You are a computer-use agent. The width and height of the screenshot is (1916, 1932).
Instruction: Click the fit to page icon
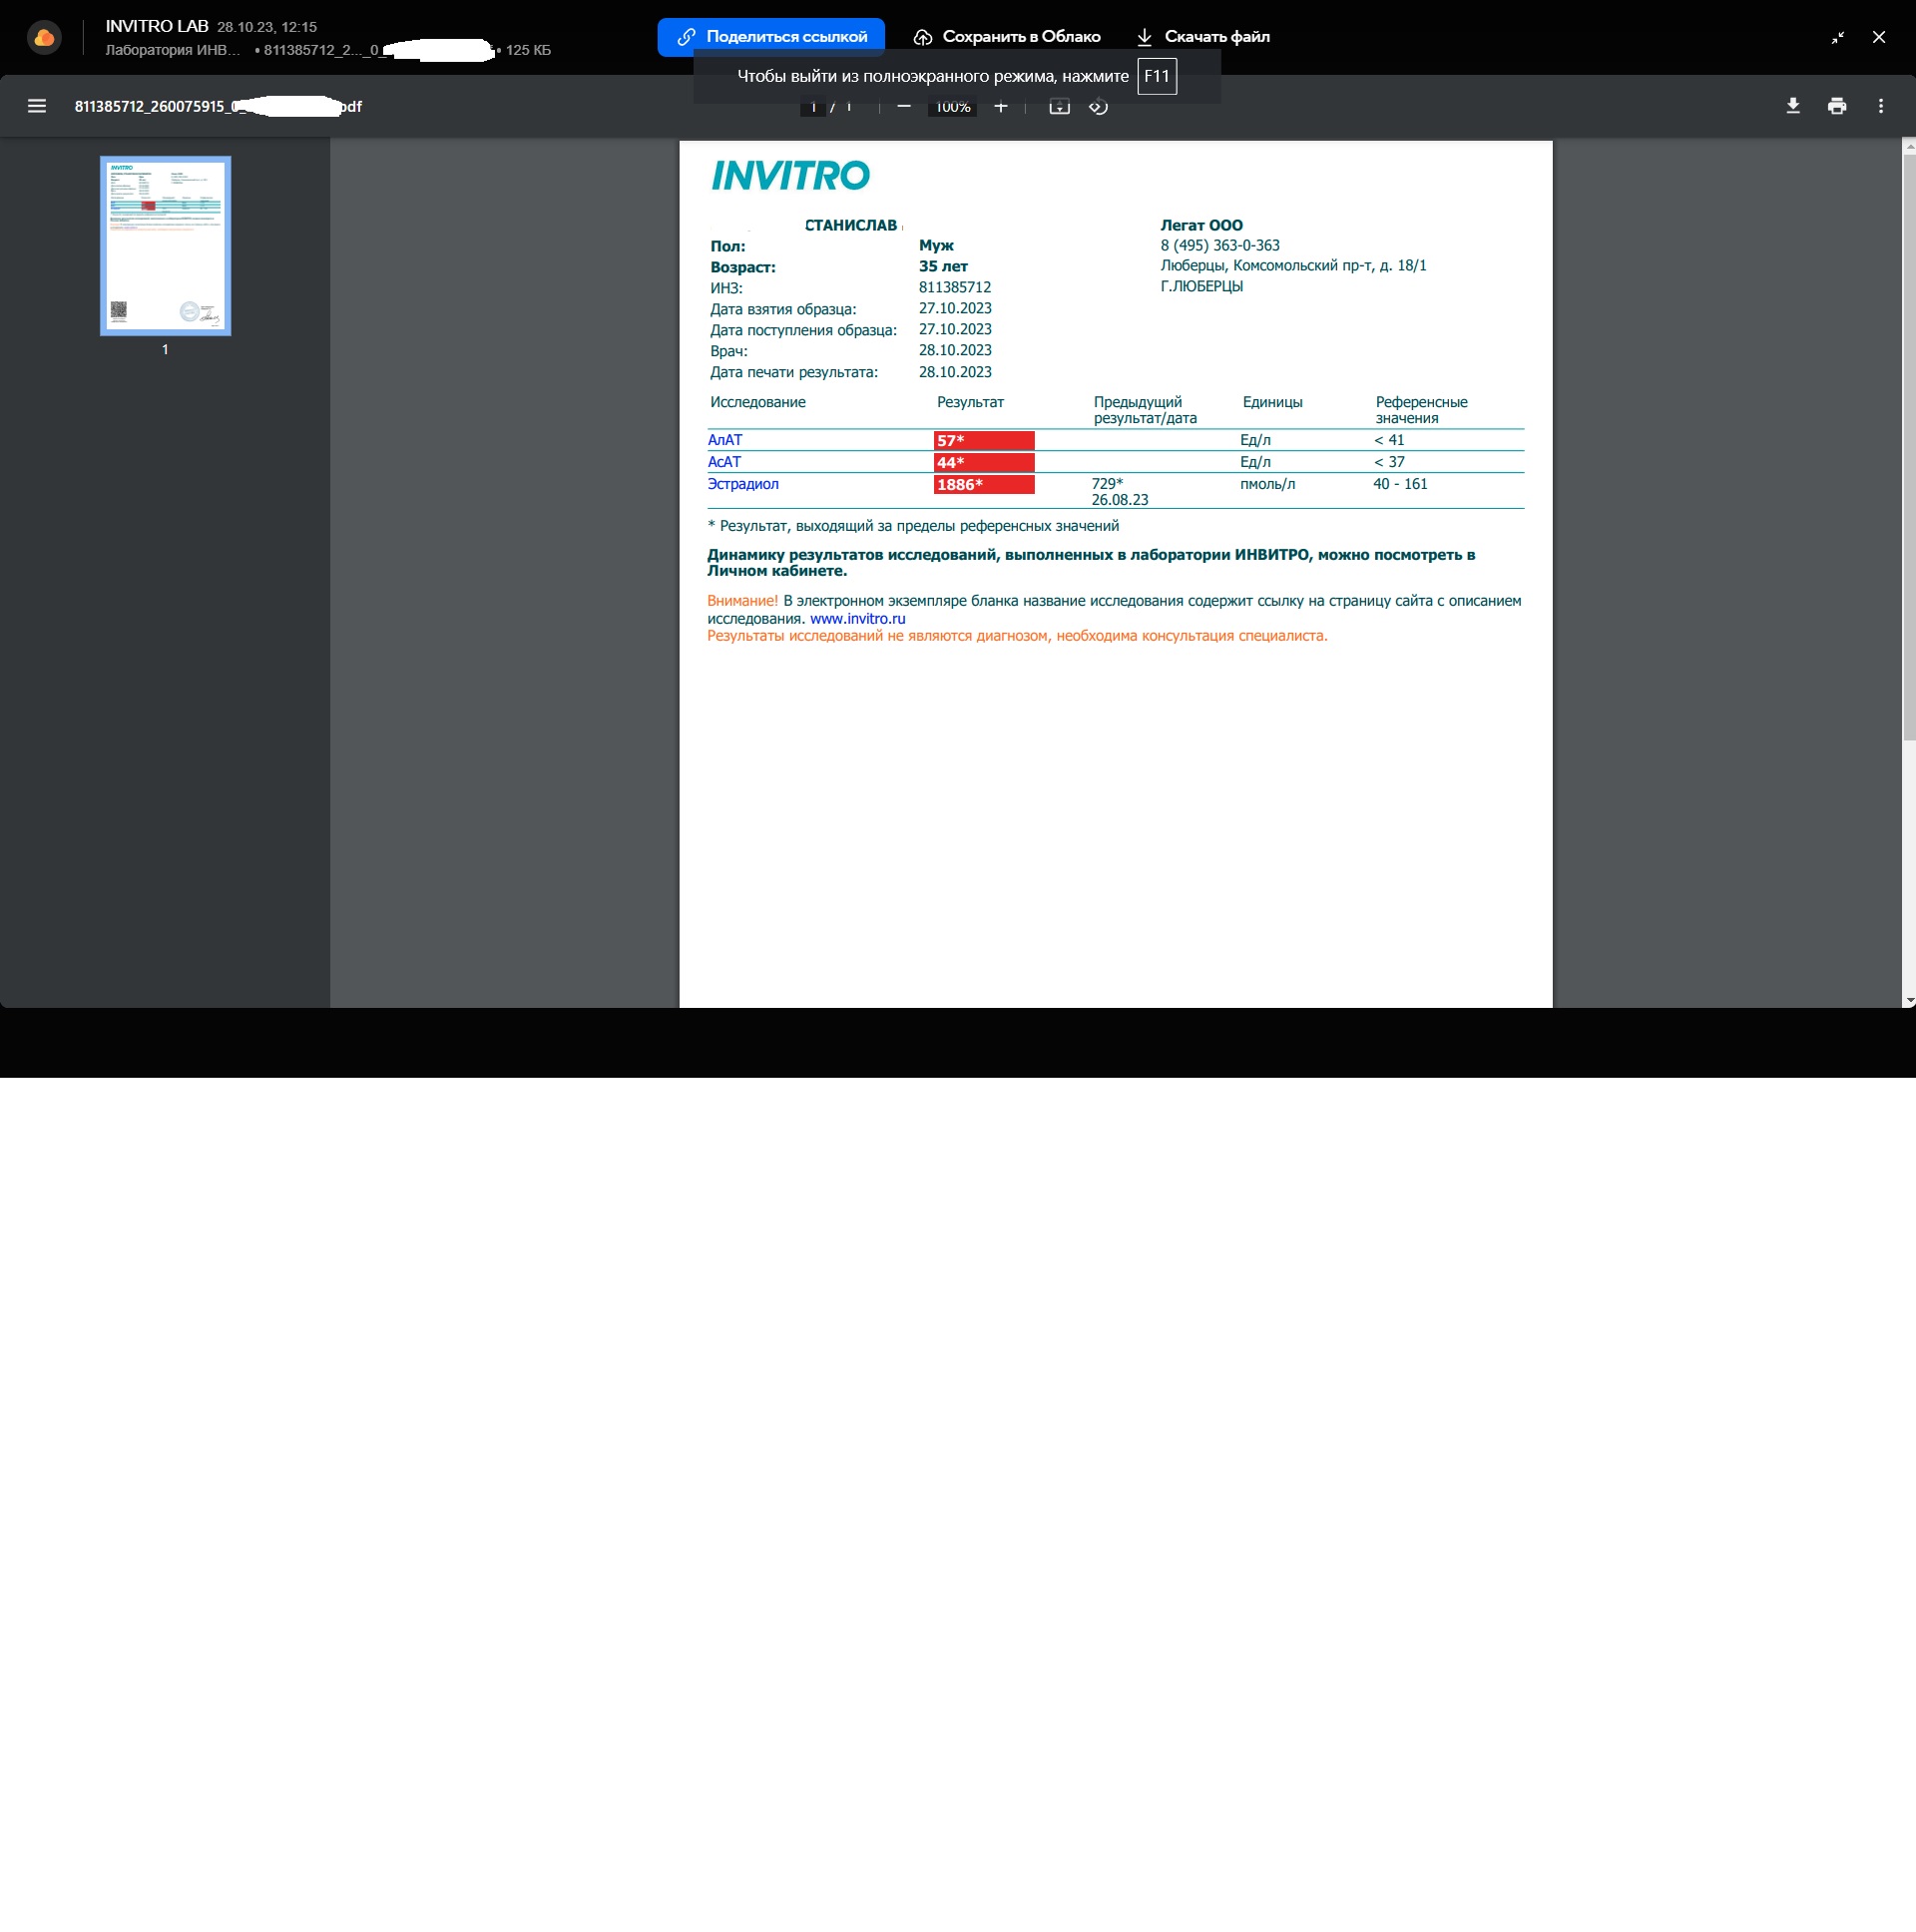(1059, 107)
